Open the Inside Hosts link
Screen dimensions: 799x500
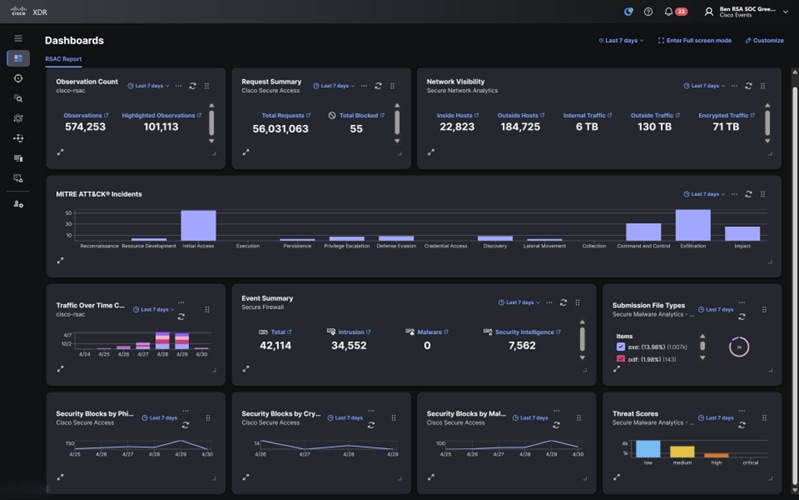tap(457, 115)
